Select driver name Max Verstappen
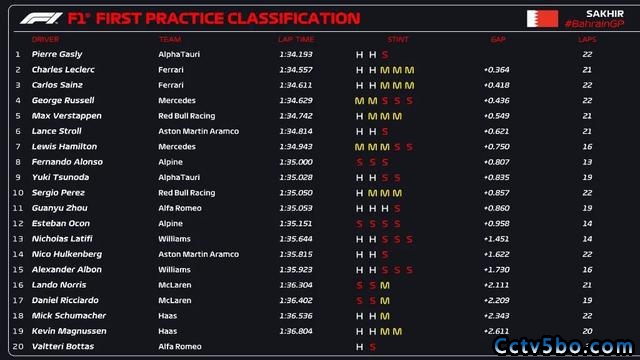 click(x=67, y=116)
